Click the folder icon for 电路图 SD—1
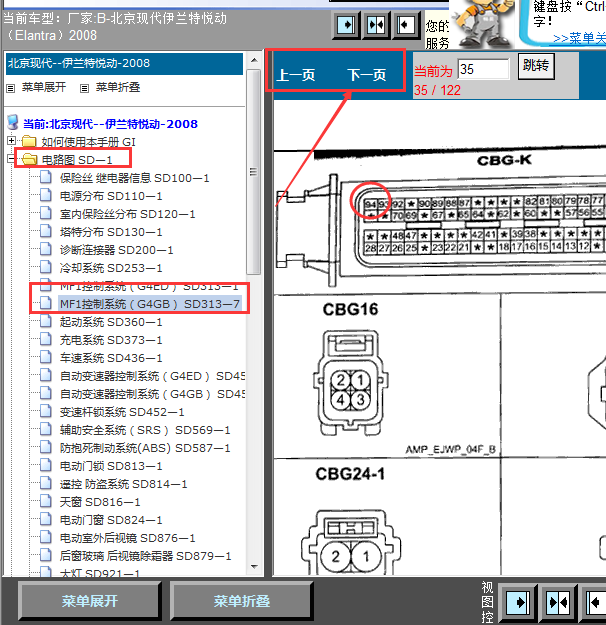 29,159
